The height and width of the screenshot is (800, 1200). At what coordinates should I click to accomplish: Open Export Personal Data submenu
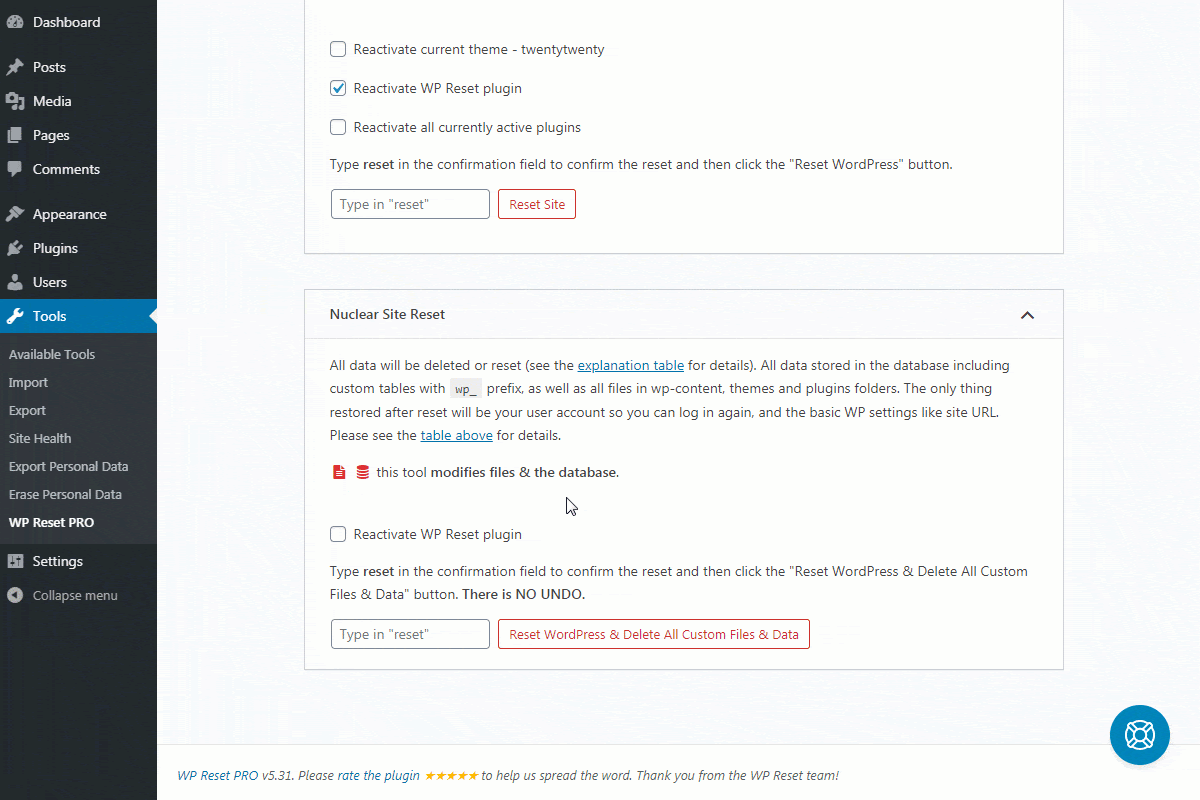tap(68, 466)
